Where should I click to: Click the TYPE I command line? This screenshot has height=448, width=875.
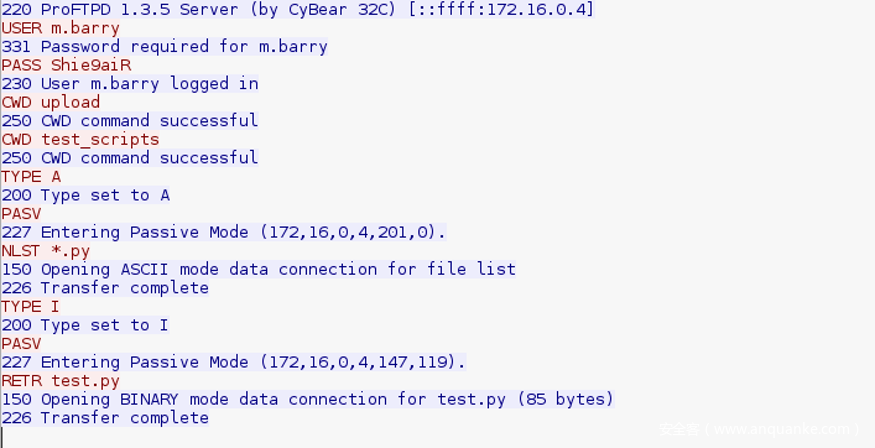coord(31,306)
